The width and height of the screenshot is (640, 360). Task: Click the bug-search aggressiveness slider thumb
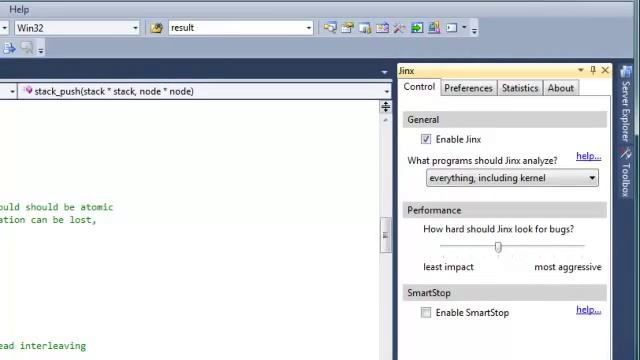(498, 247)
